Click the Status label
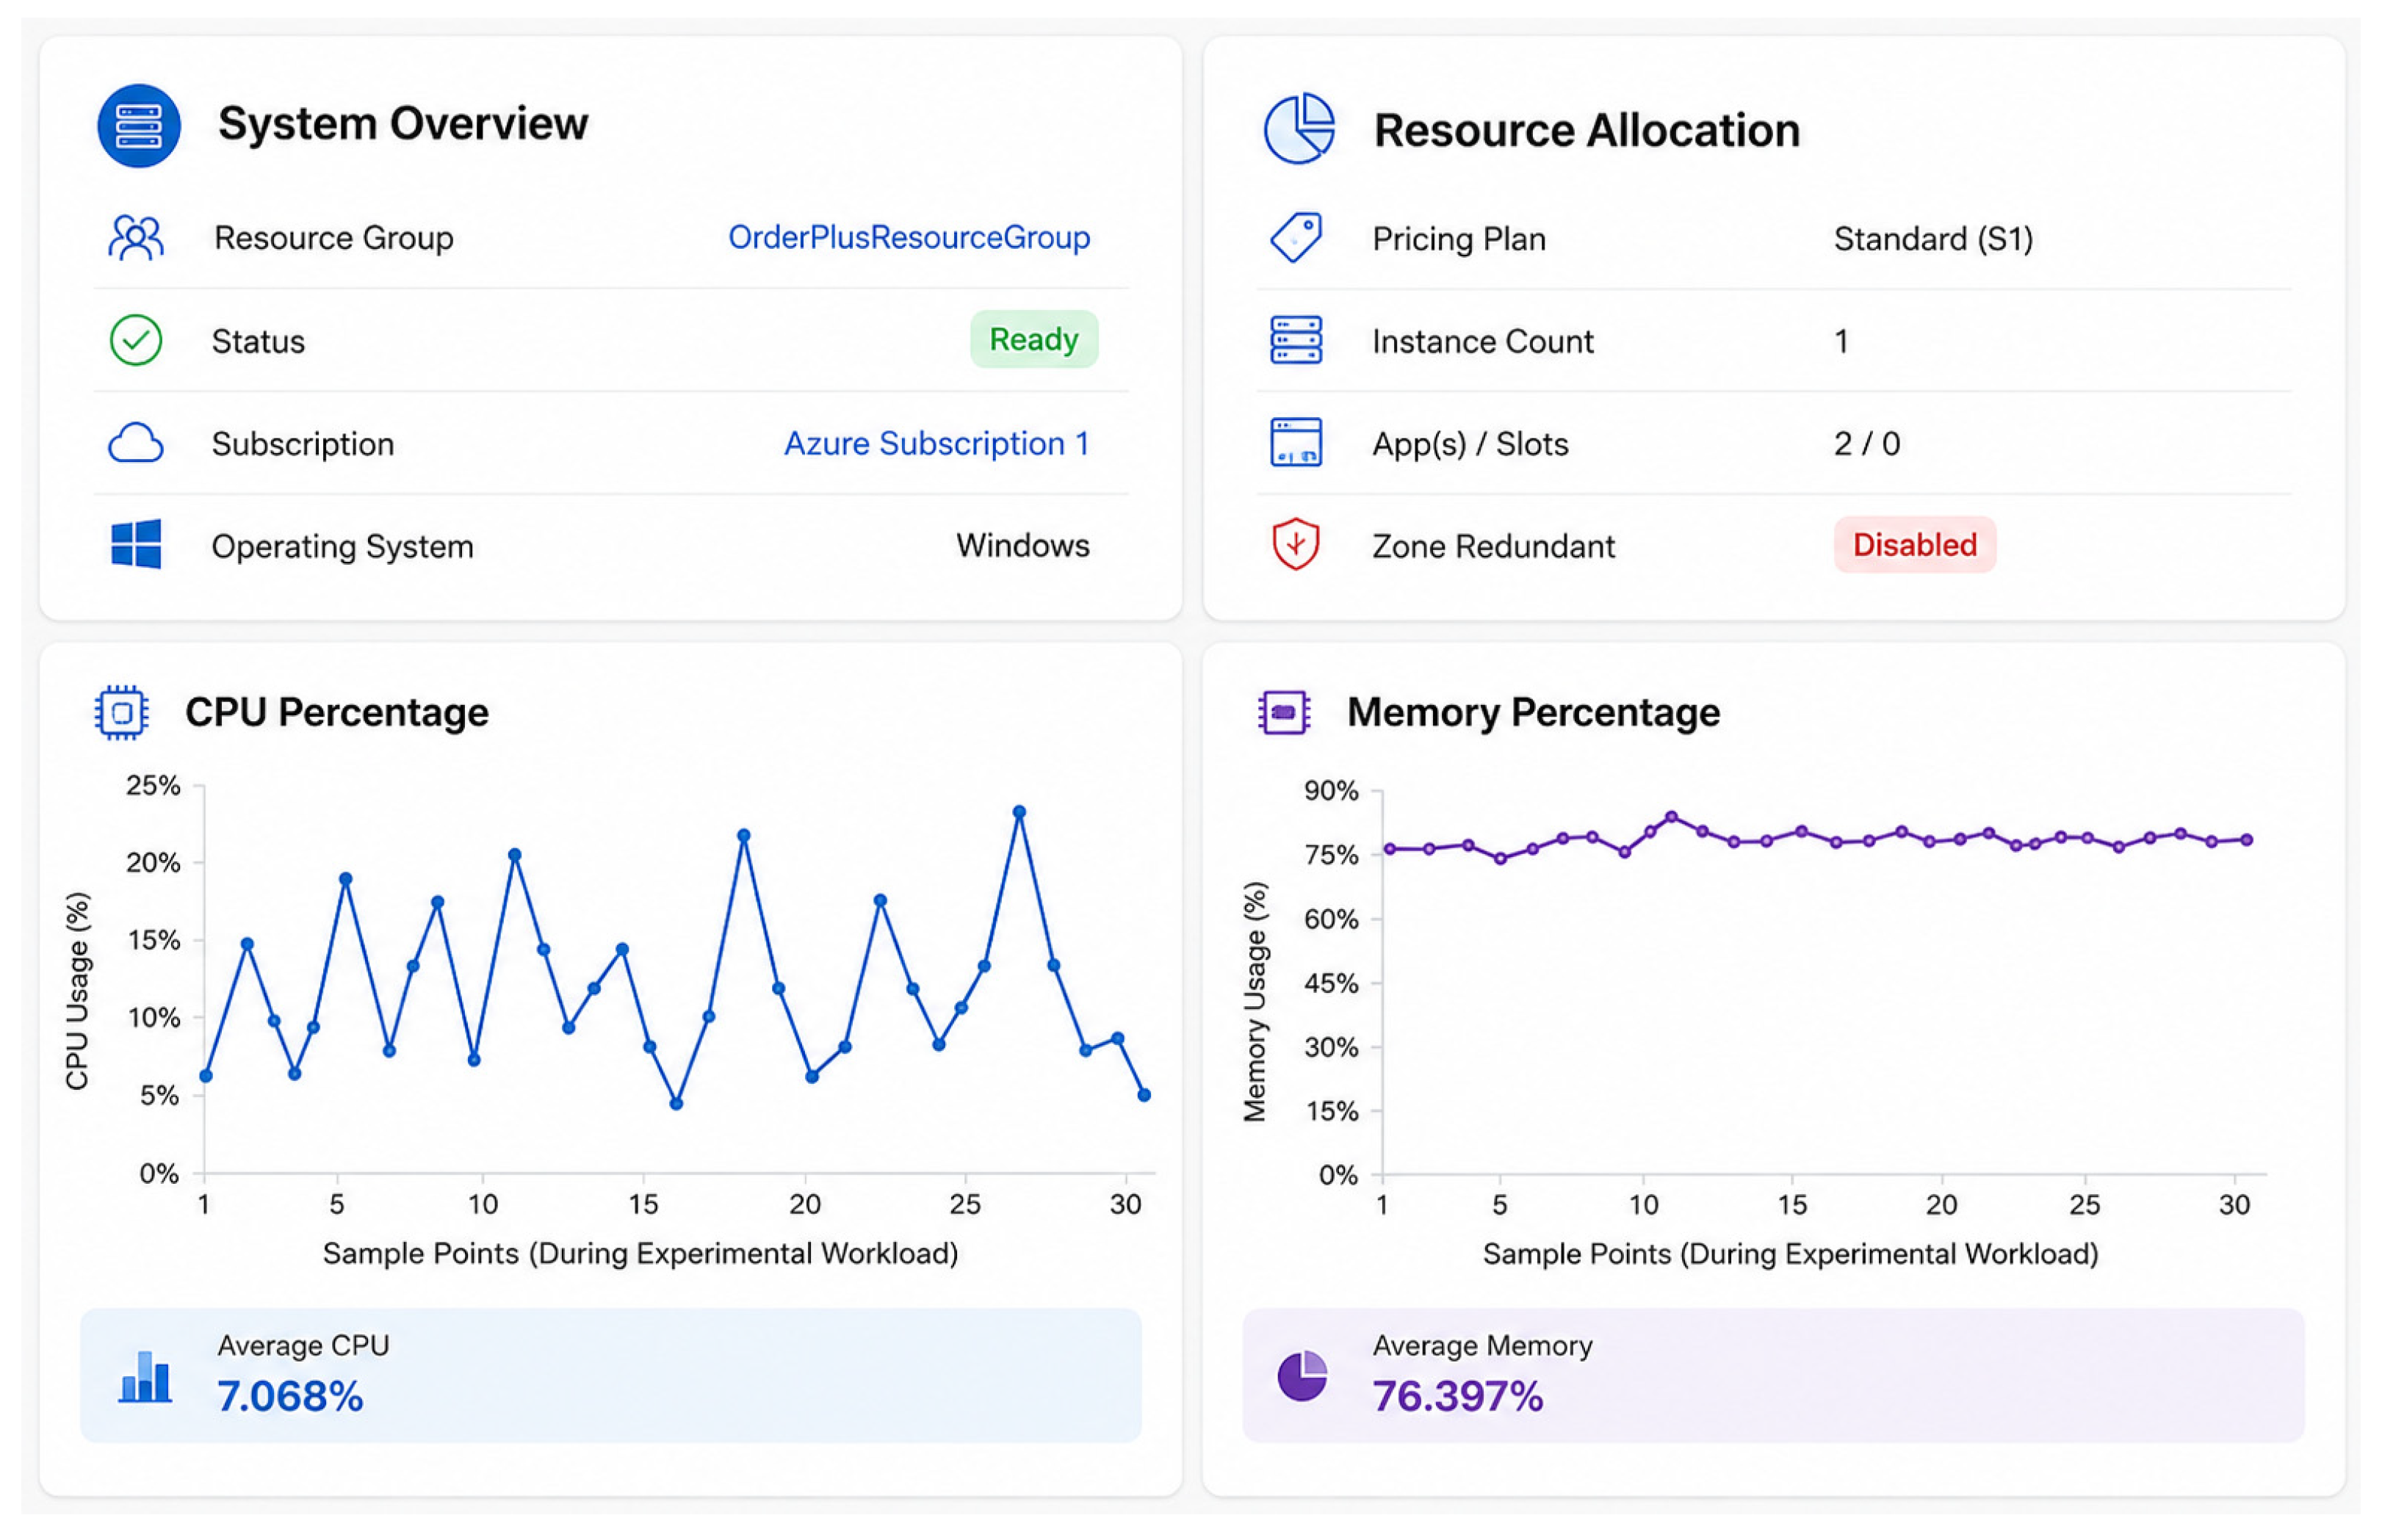This screenshot has width=2382, height=1540. (258, 341)
